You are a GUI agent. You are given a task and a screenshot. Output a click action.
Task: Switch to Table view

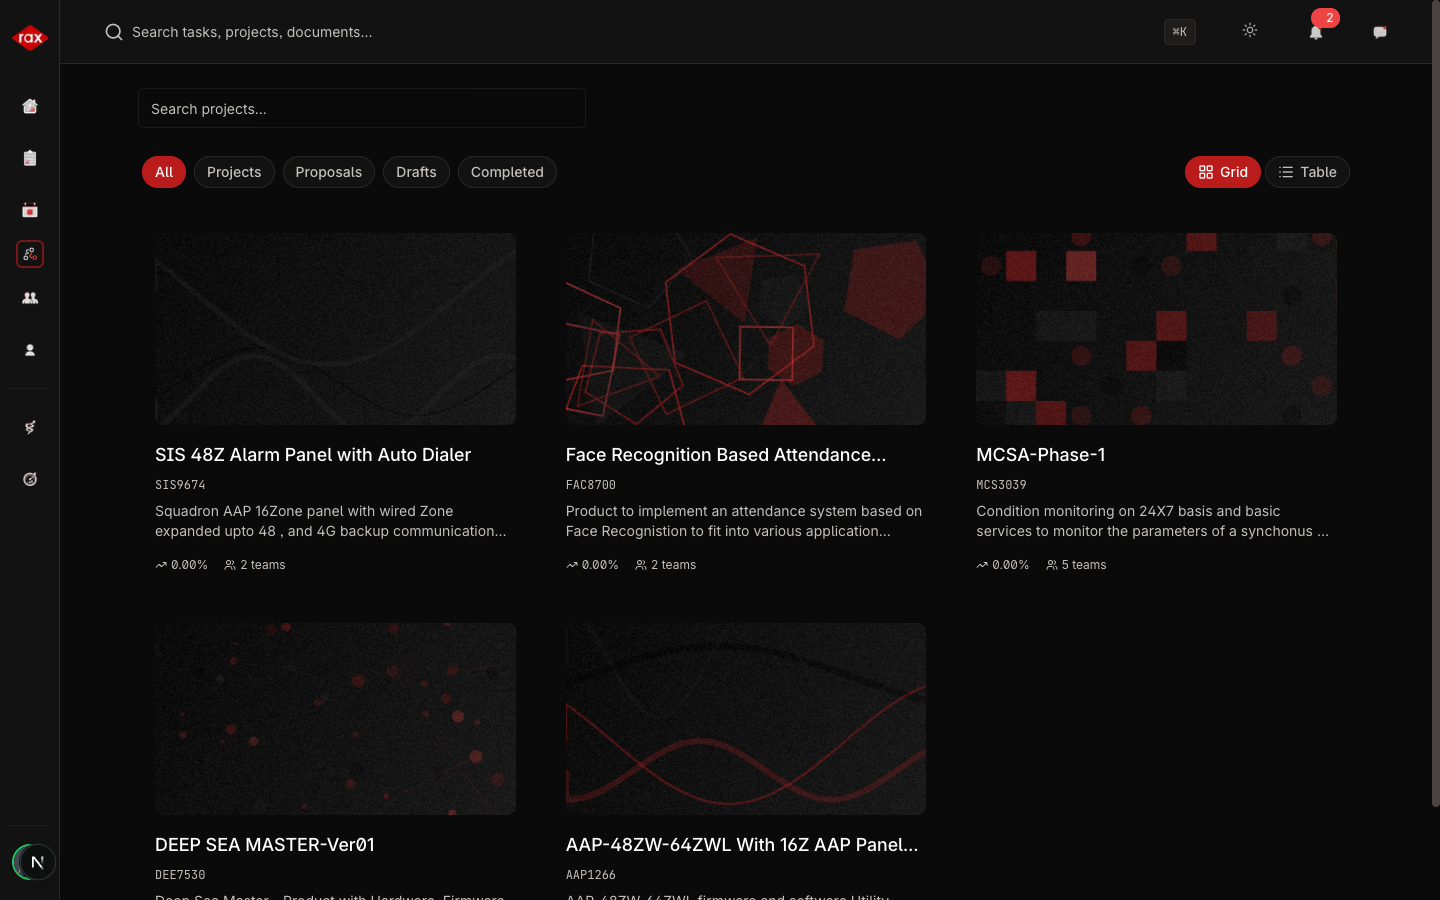[x=1307, y=172]
